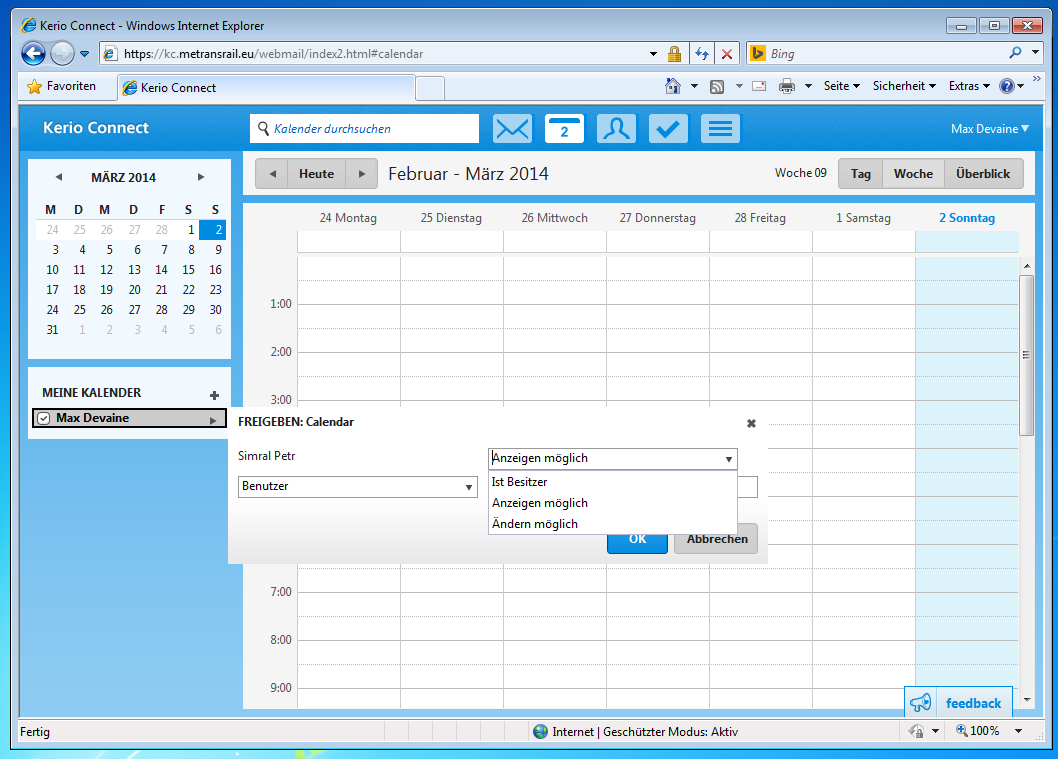This screenshot has width=1058, height=759.
Task: Click the search magnifier icon
Action: (263, 128)
